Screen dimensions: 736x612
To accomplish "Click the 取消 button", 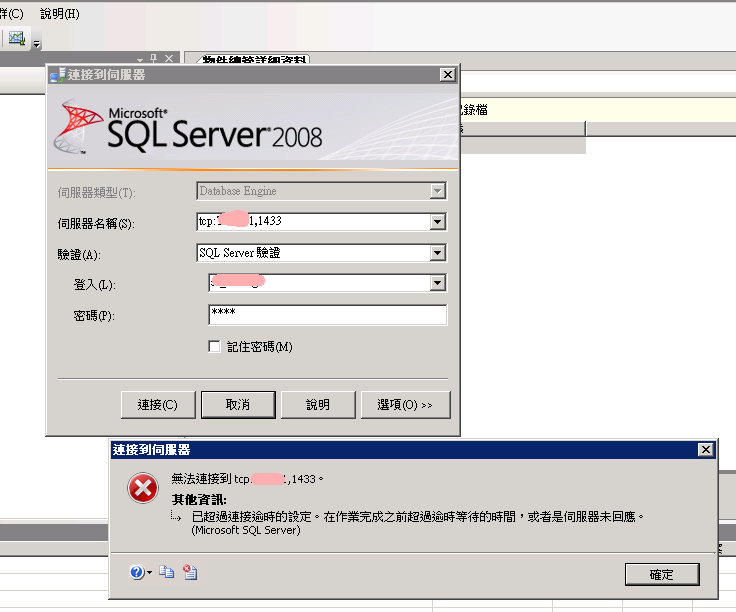I will 238,405.
